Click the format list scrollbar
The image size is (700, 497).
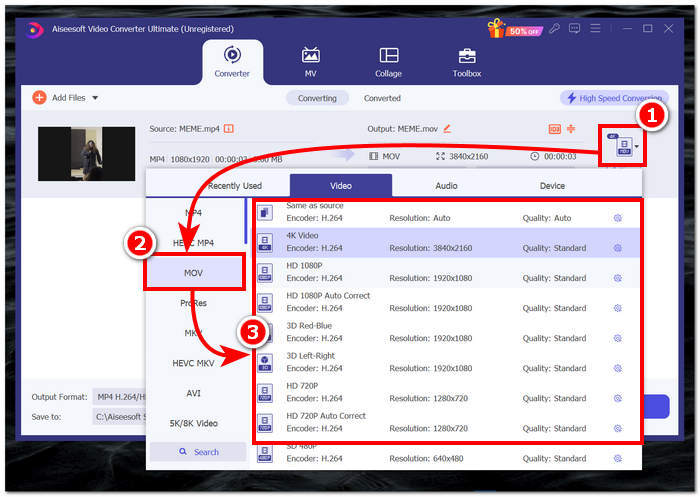pos(245,221)
